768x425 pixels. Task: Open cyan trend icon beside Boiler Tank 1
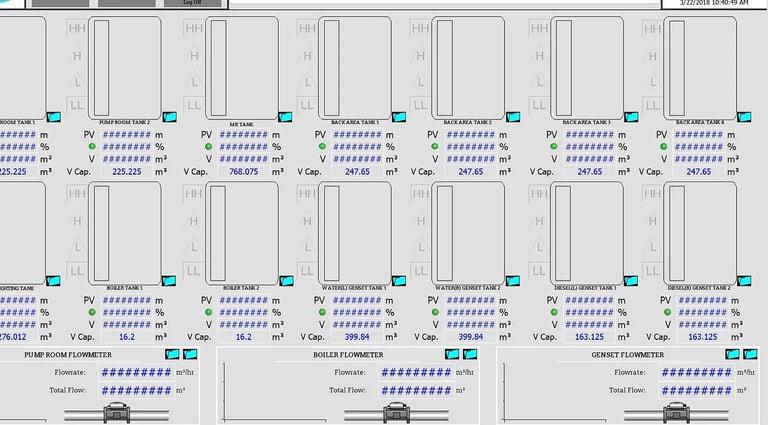point(169,281)
